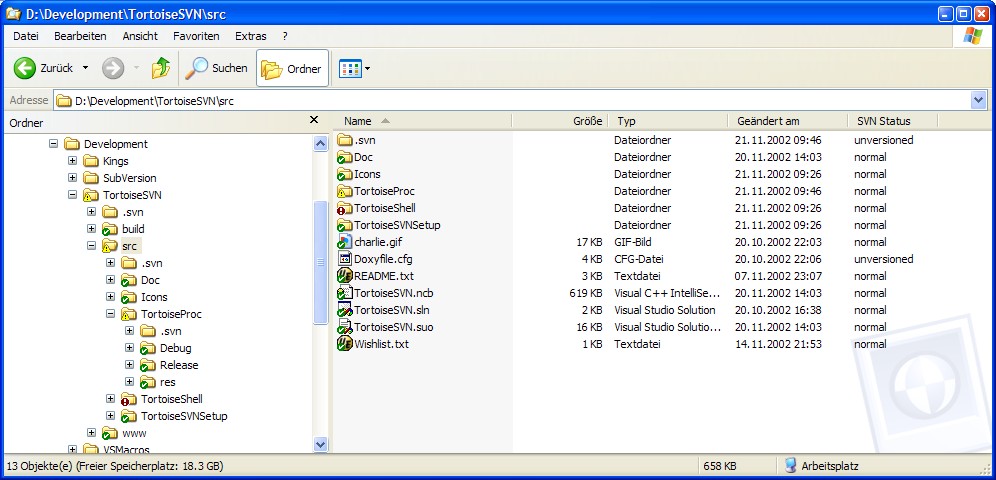
Task: Collapse the src tree node
Action: tap(91, 246)
